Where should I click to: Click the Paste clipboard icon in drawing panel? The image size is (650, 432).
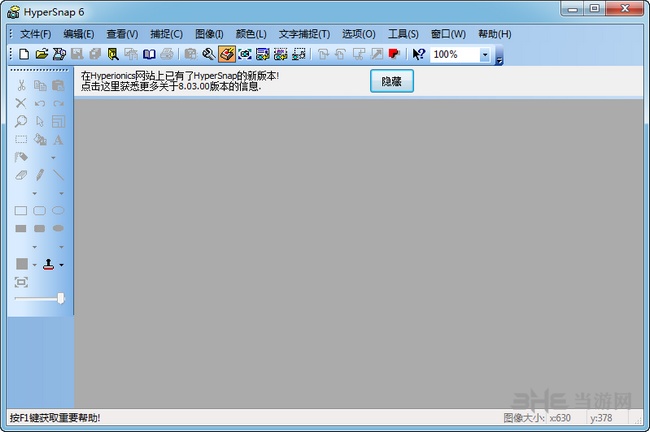pyautogui.click(x=58, y=85)
